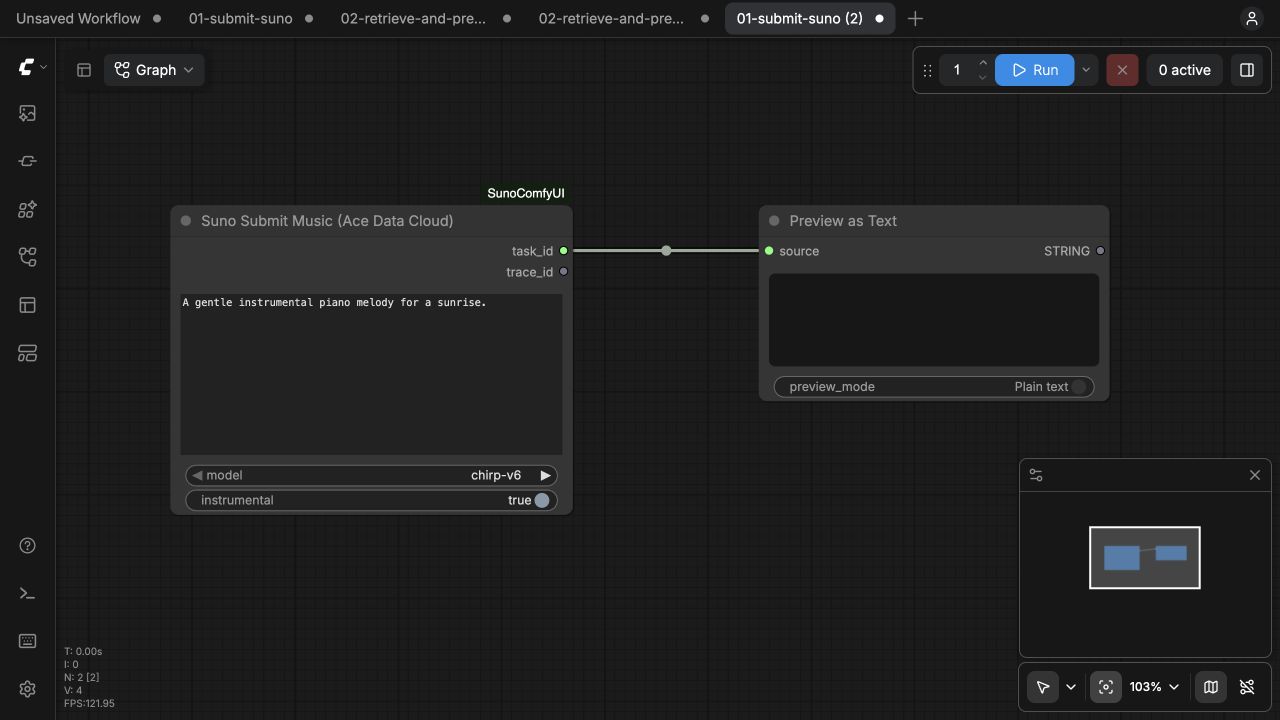
Task: Toggle the minimap map icon
Action: point(1211,687)
